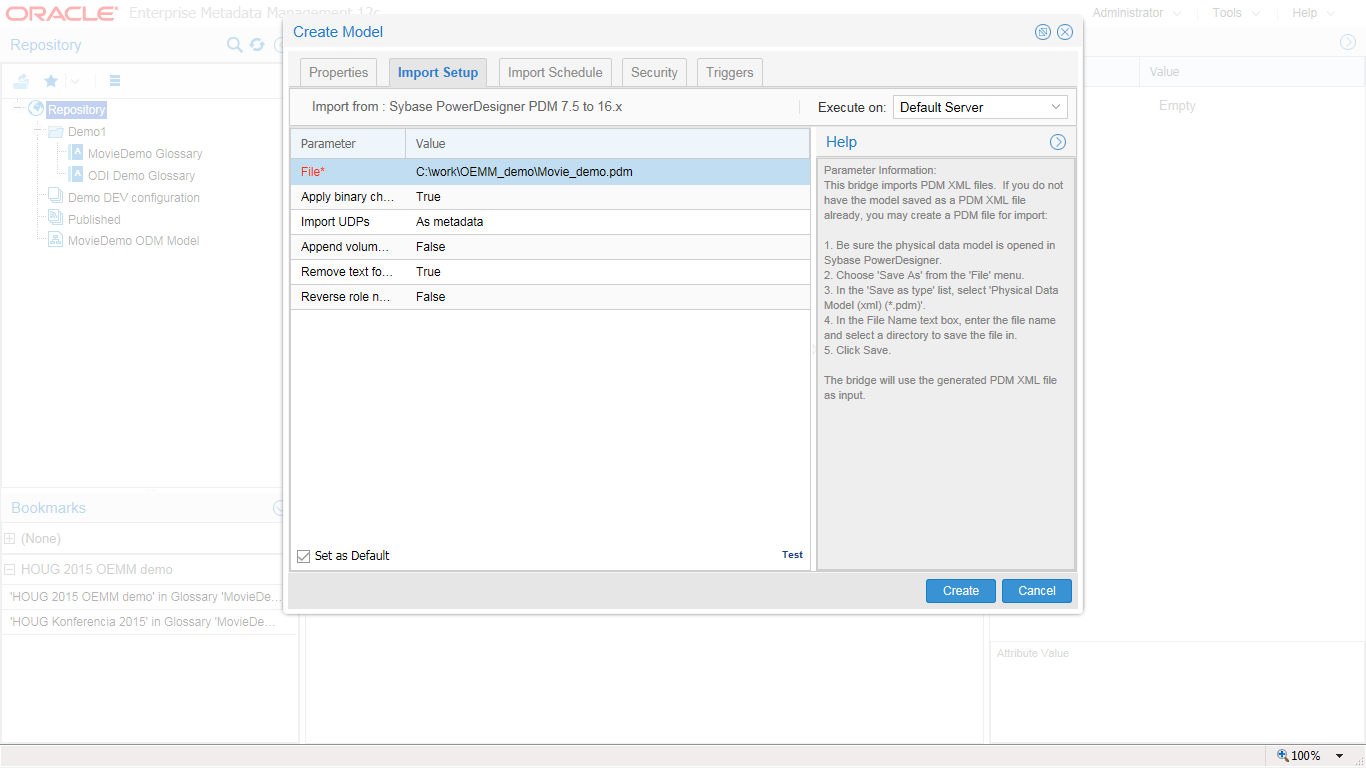Image resolution: width=1366 pixels, height=768 pixels.
Task: Click the Oracle logo
Action: click(62, 14)
